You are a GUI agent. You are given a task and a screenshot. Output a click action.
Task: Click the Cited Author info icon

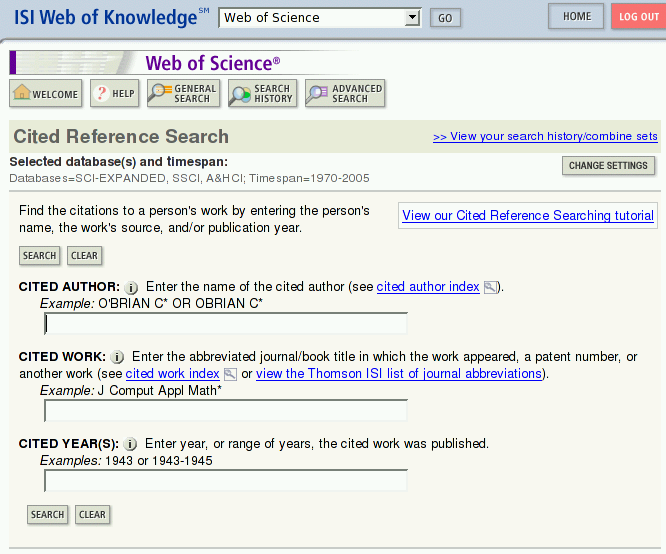pos(131,288)
